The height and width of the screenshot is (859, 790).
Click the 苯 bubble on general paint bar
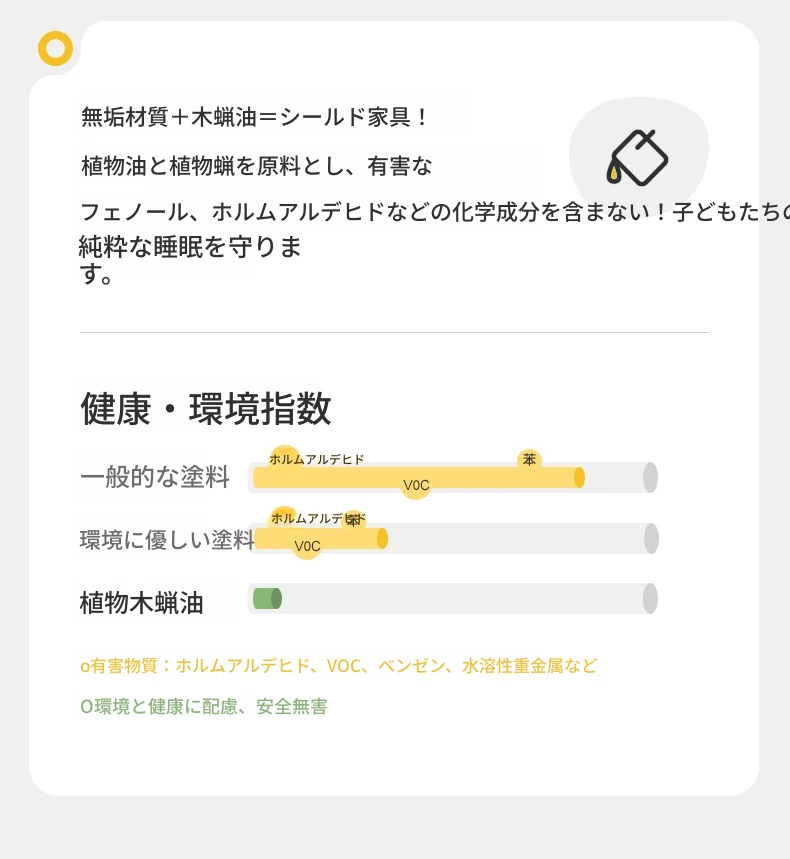529,460
